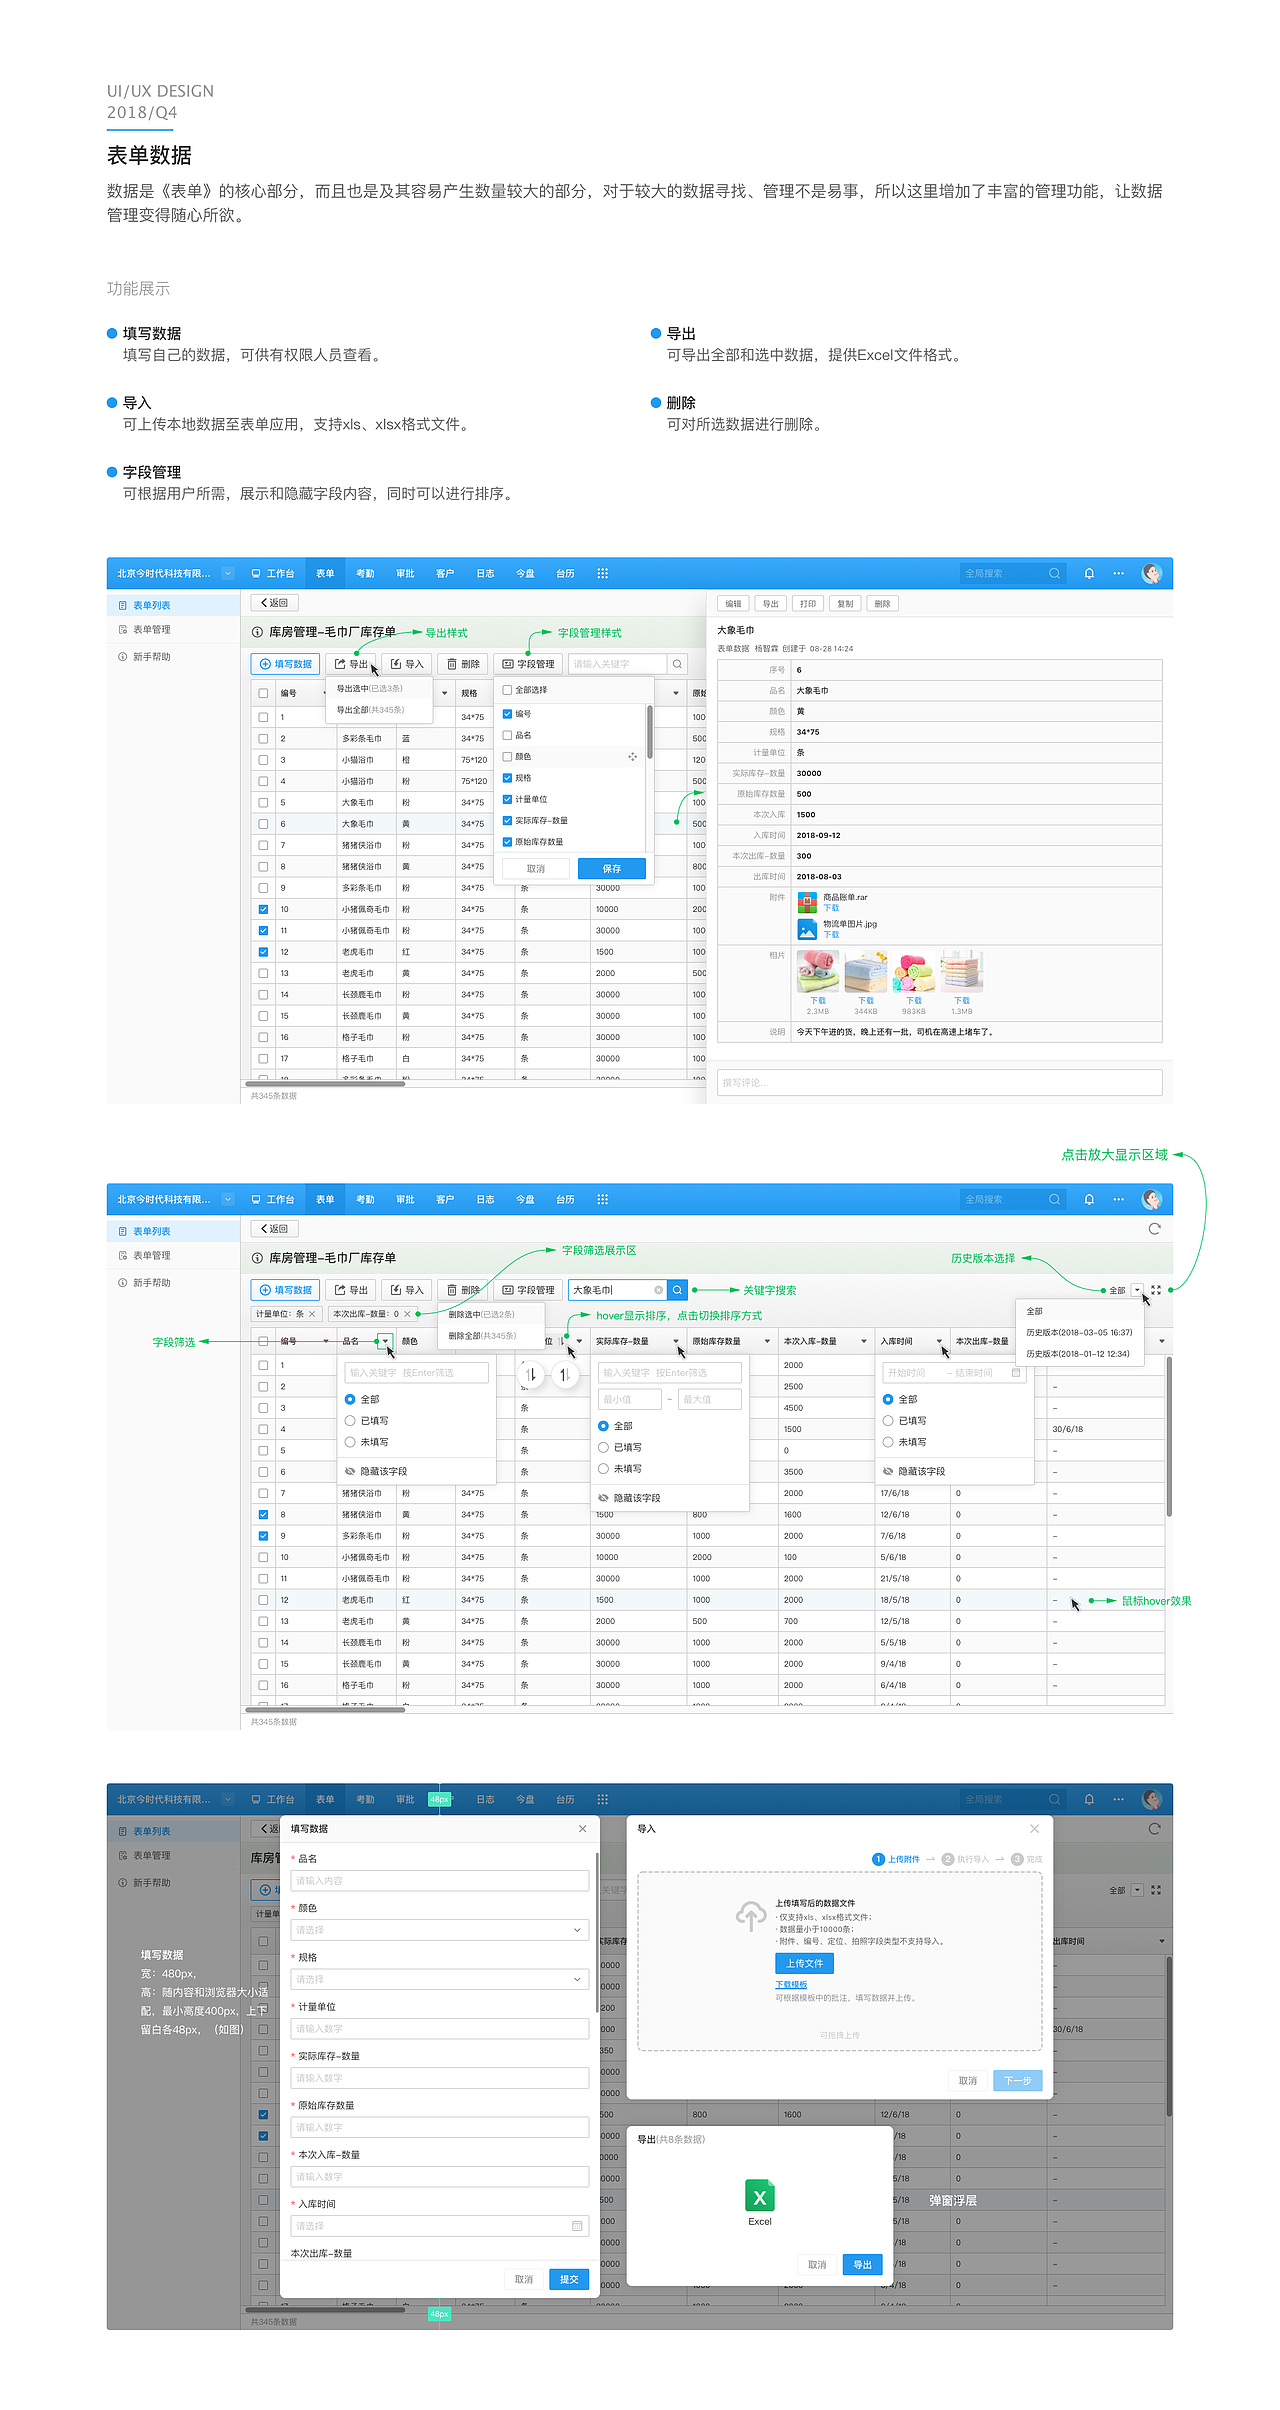Click 提交 in 填写数据 dialog
1280x2410 pixels.
[569, 2279]
